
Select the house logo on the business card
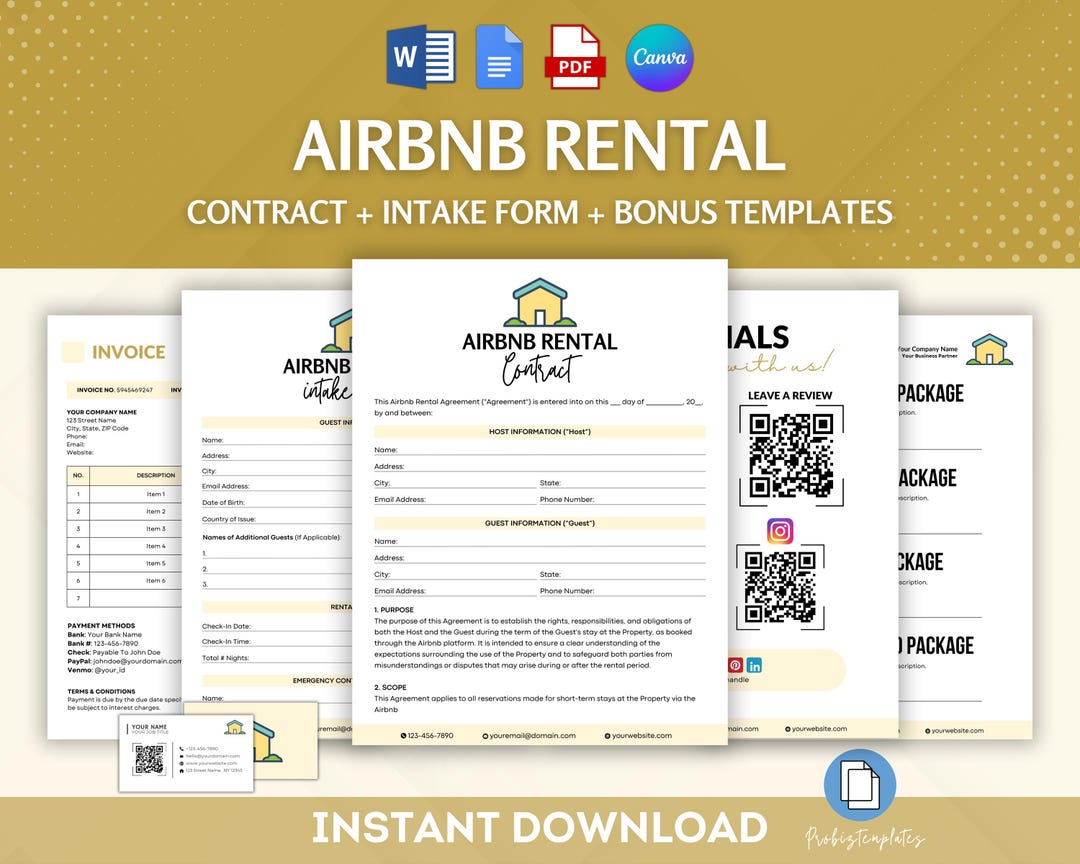[234, 728]
